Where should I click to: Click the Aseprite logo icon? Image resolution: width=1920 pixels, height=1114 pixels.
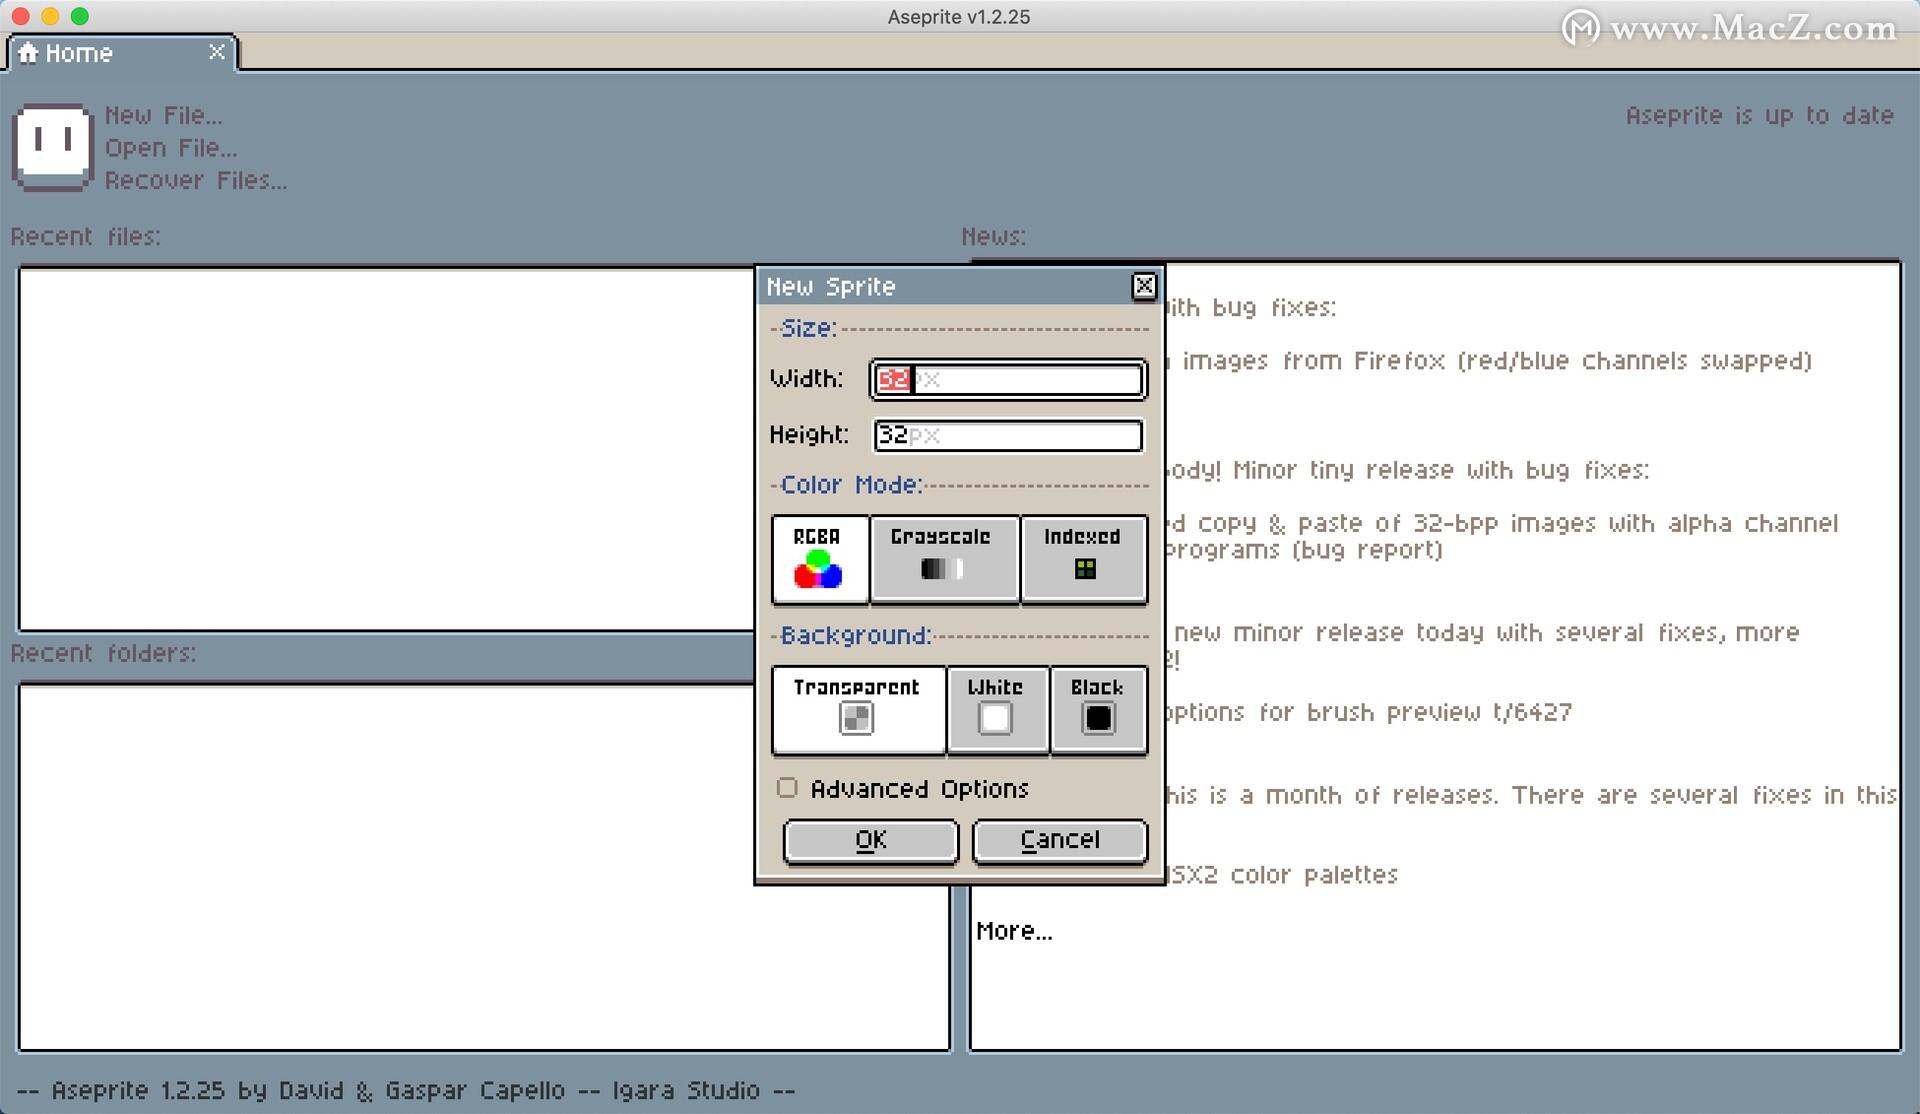(53, 146)
